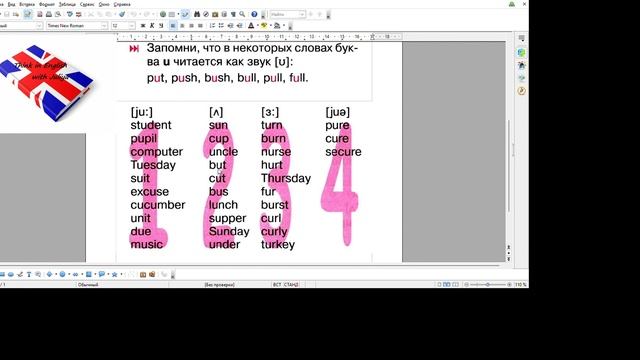
Task: Toggle Edit File mode icon
Action: click(x=28, y=14)
